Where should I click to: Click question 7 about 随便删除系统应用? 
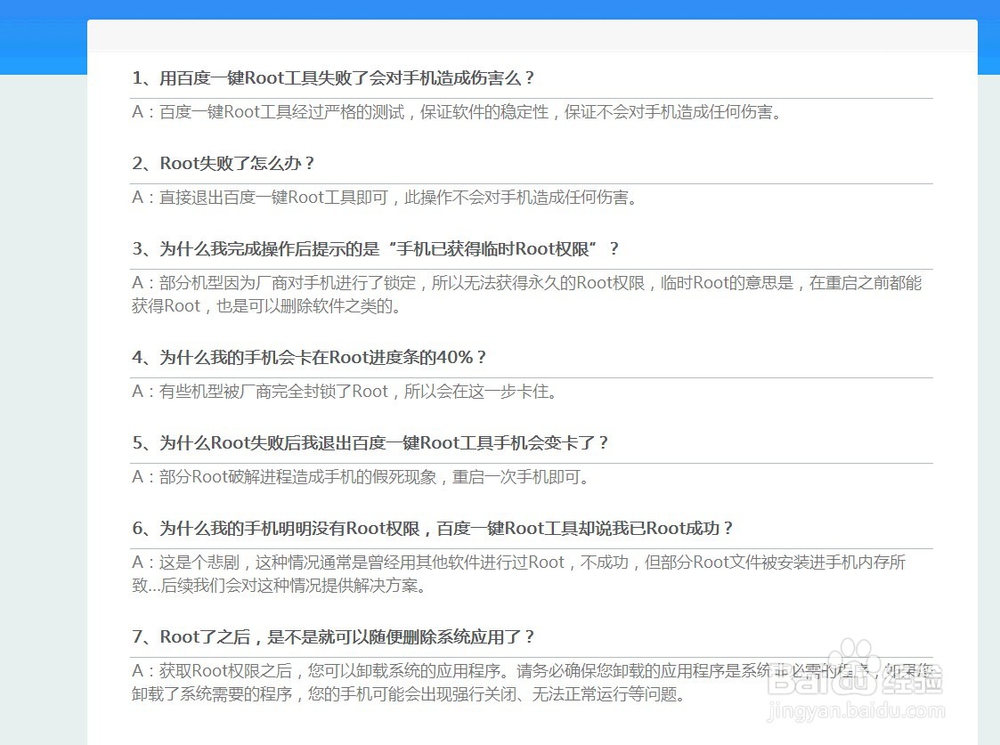(333, 637)
